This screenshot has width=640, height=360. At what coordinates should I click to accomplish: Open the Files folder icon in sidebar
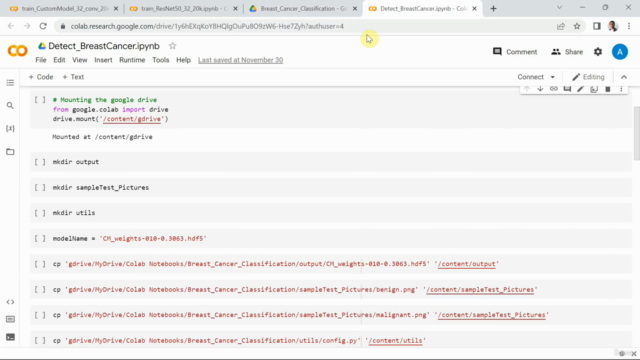[x=10, y=152]
